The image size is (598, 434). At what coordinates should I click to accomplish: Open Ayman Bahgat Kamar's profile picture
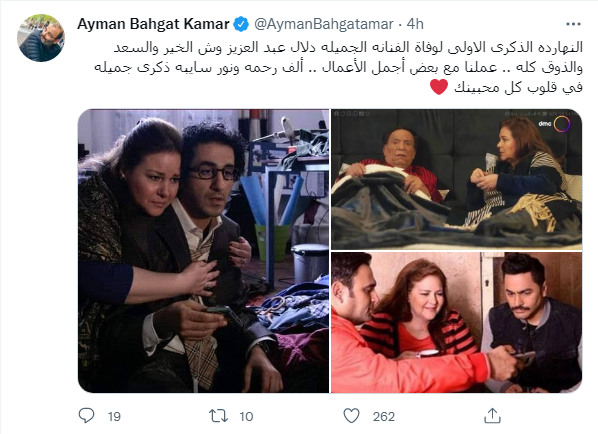[41, 38]
